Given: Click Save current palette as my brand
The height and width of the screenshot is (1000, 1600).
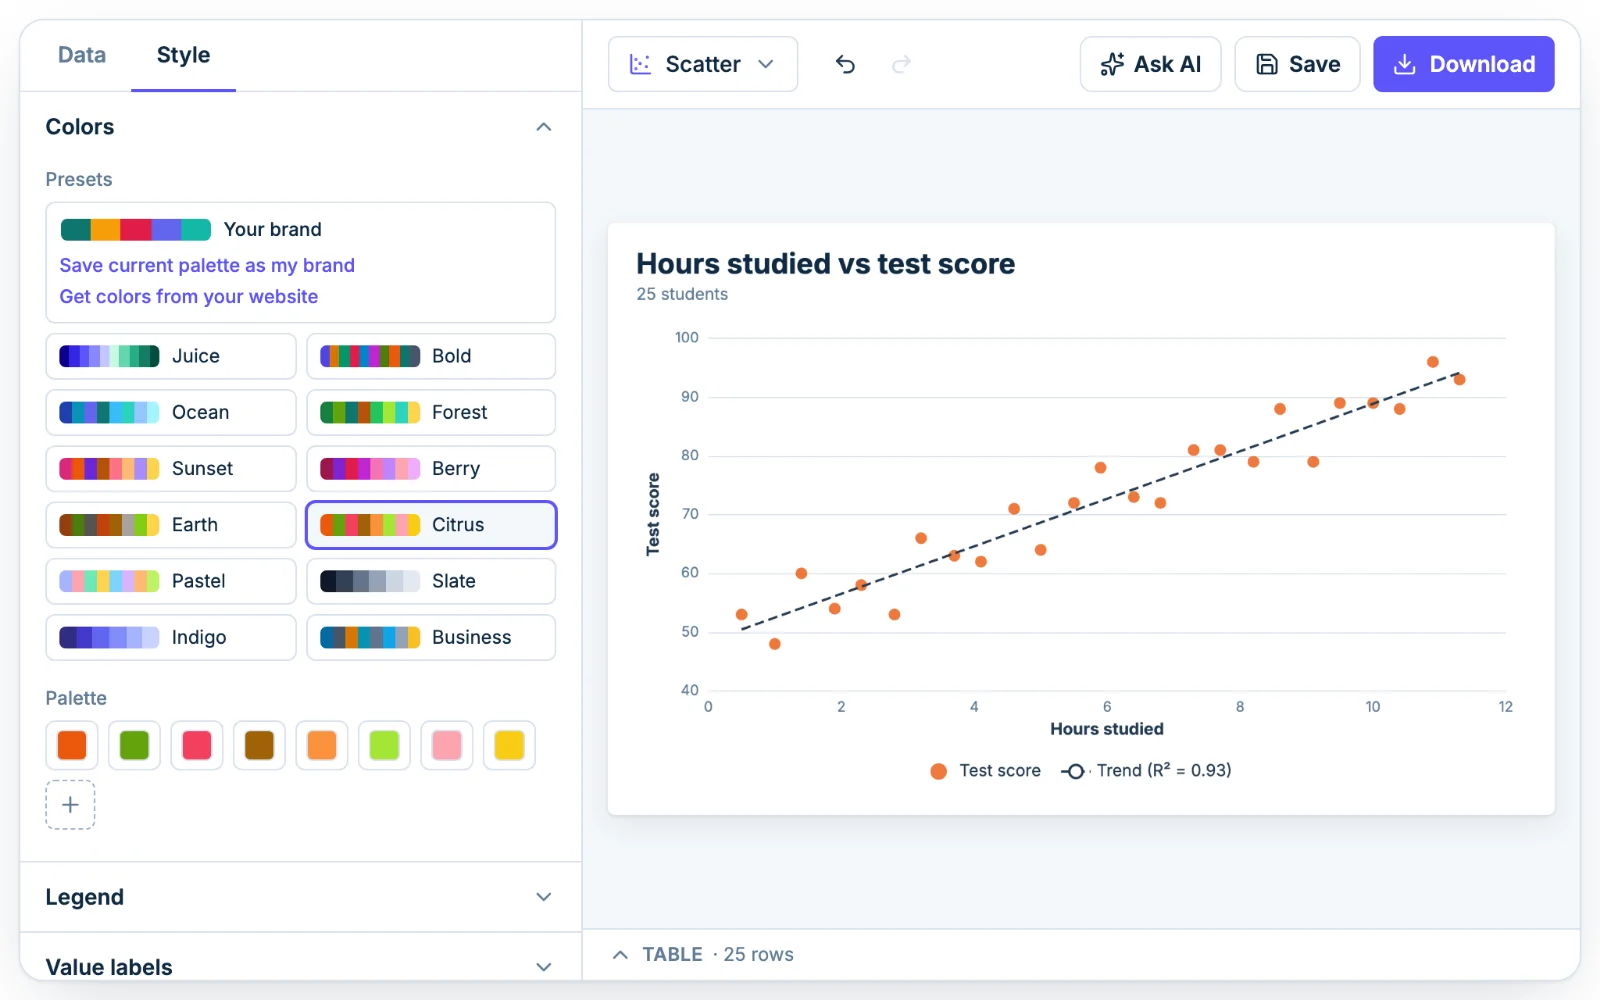Looking at the screenshot, I should coord(207,265).
